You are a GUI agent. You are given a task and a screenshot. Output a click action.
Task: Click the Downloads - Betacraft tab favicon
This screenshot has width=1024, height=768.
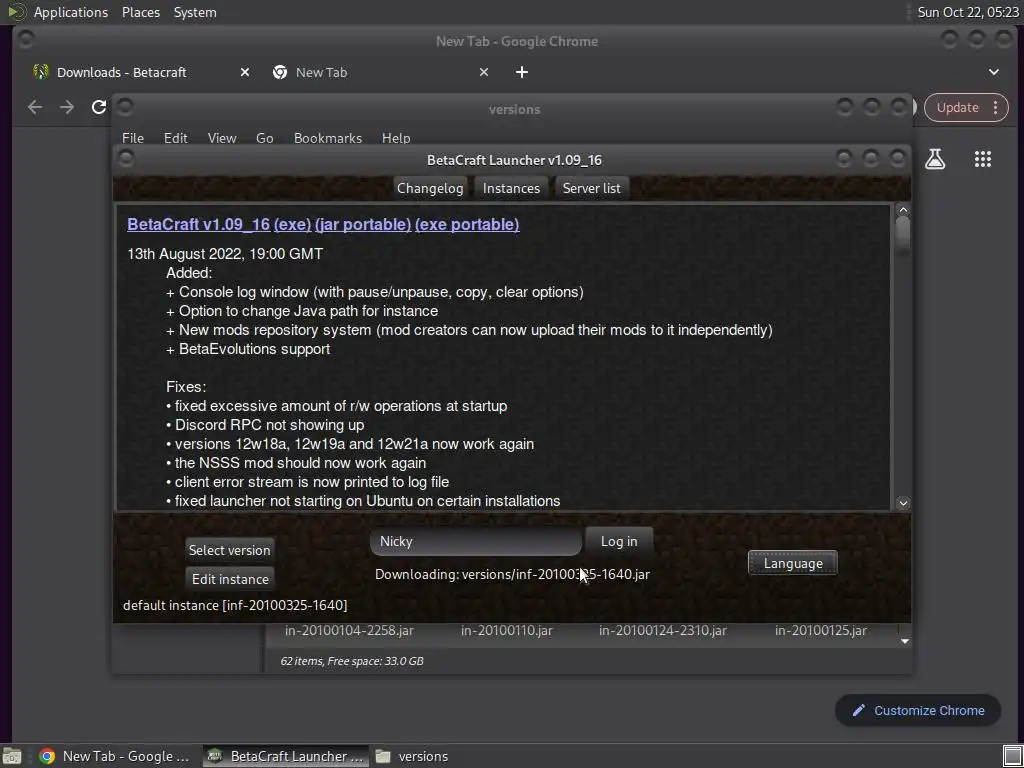tap(41, 72)
